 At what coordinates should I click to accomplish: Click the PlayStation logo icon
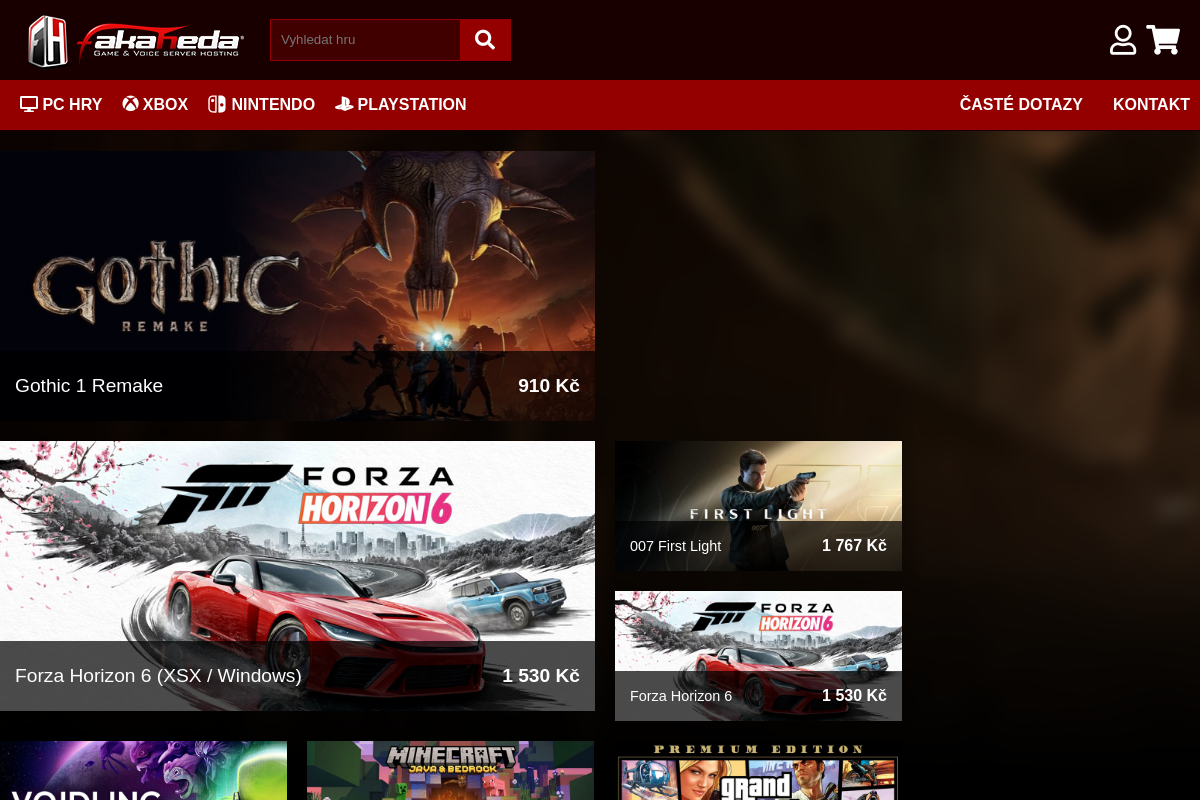click(x=344, y=104)
